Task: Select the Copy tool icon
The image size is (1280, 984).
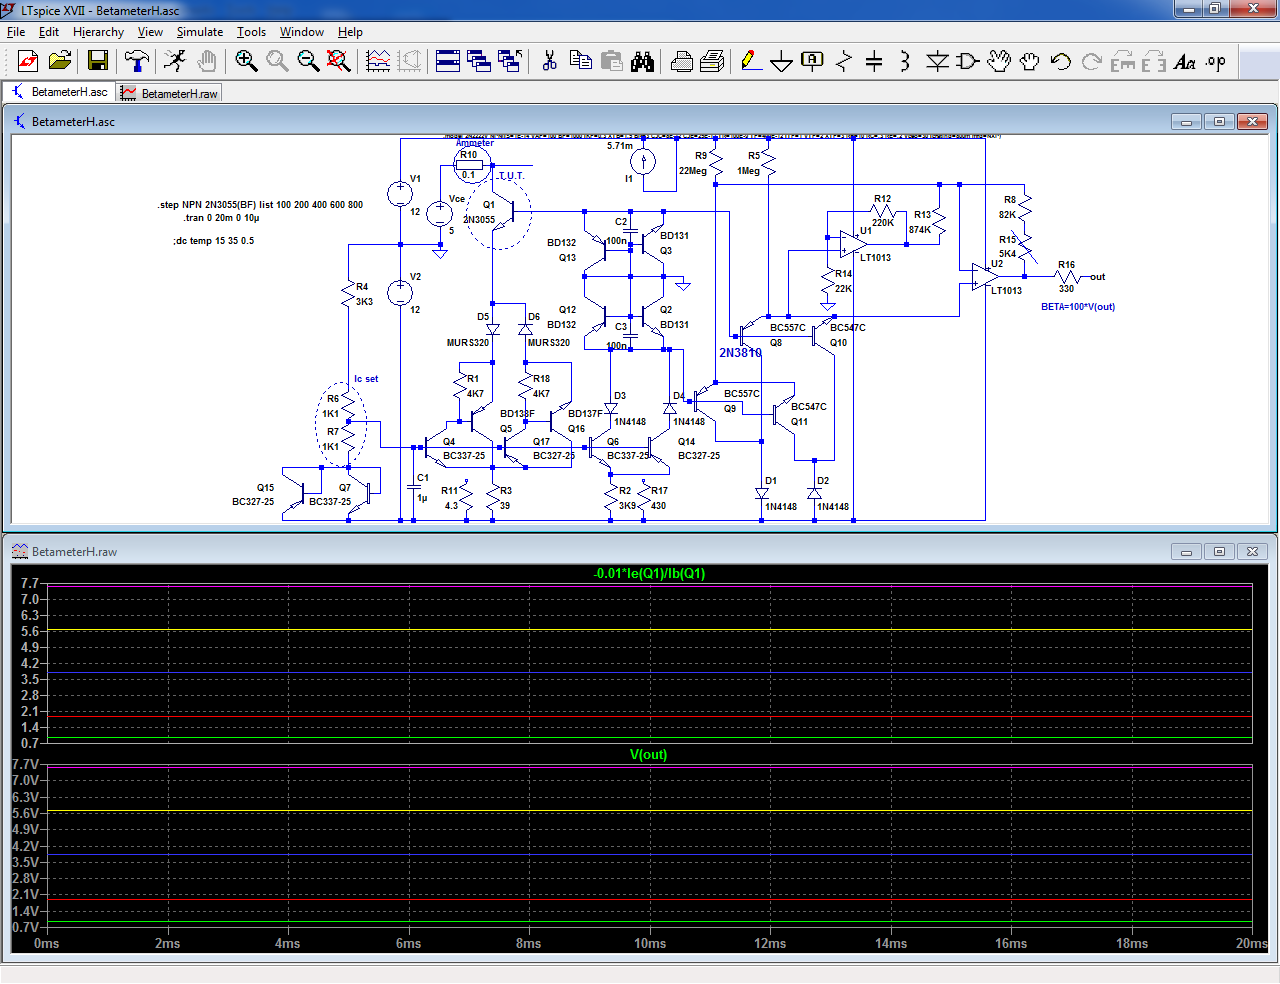Action: point(580,62)
